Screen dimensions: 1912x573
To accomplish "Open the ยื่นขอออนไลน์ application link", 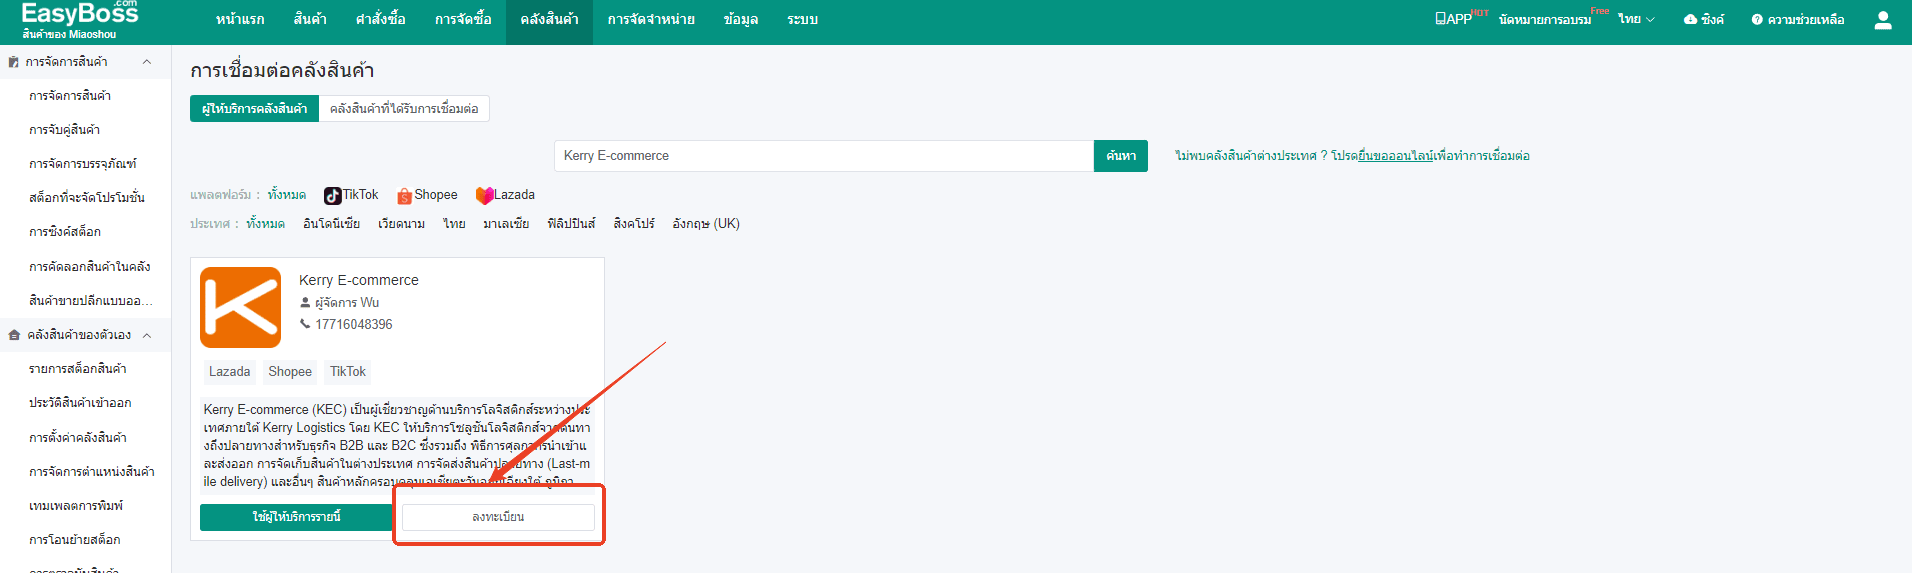I will (x=1396, y=156).
